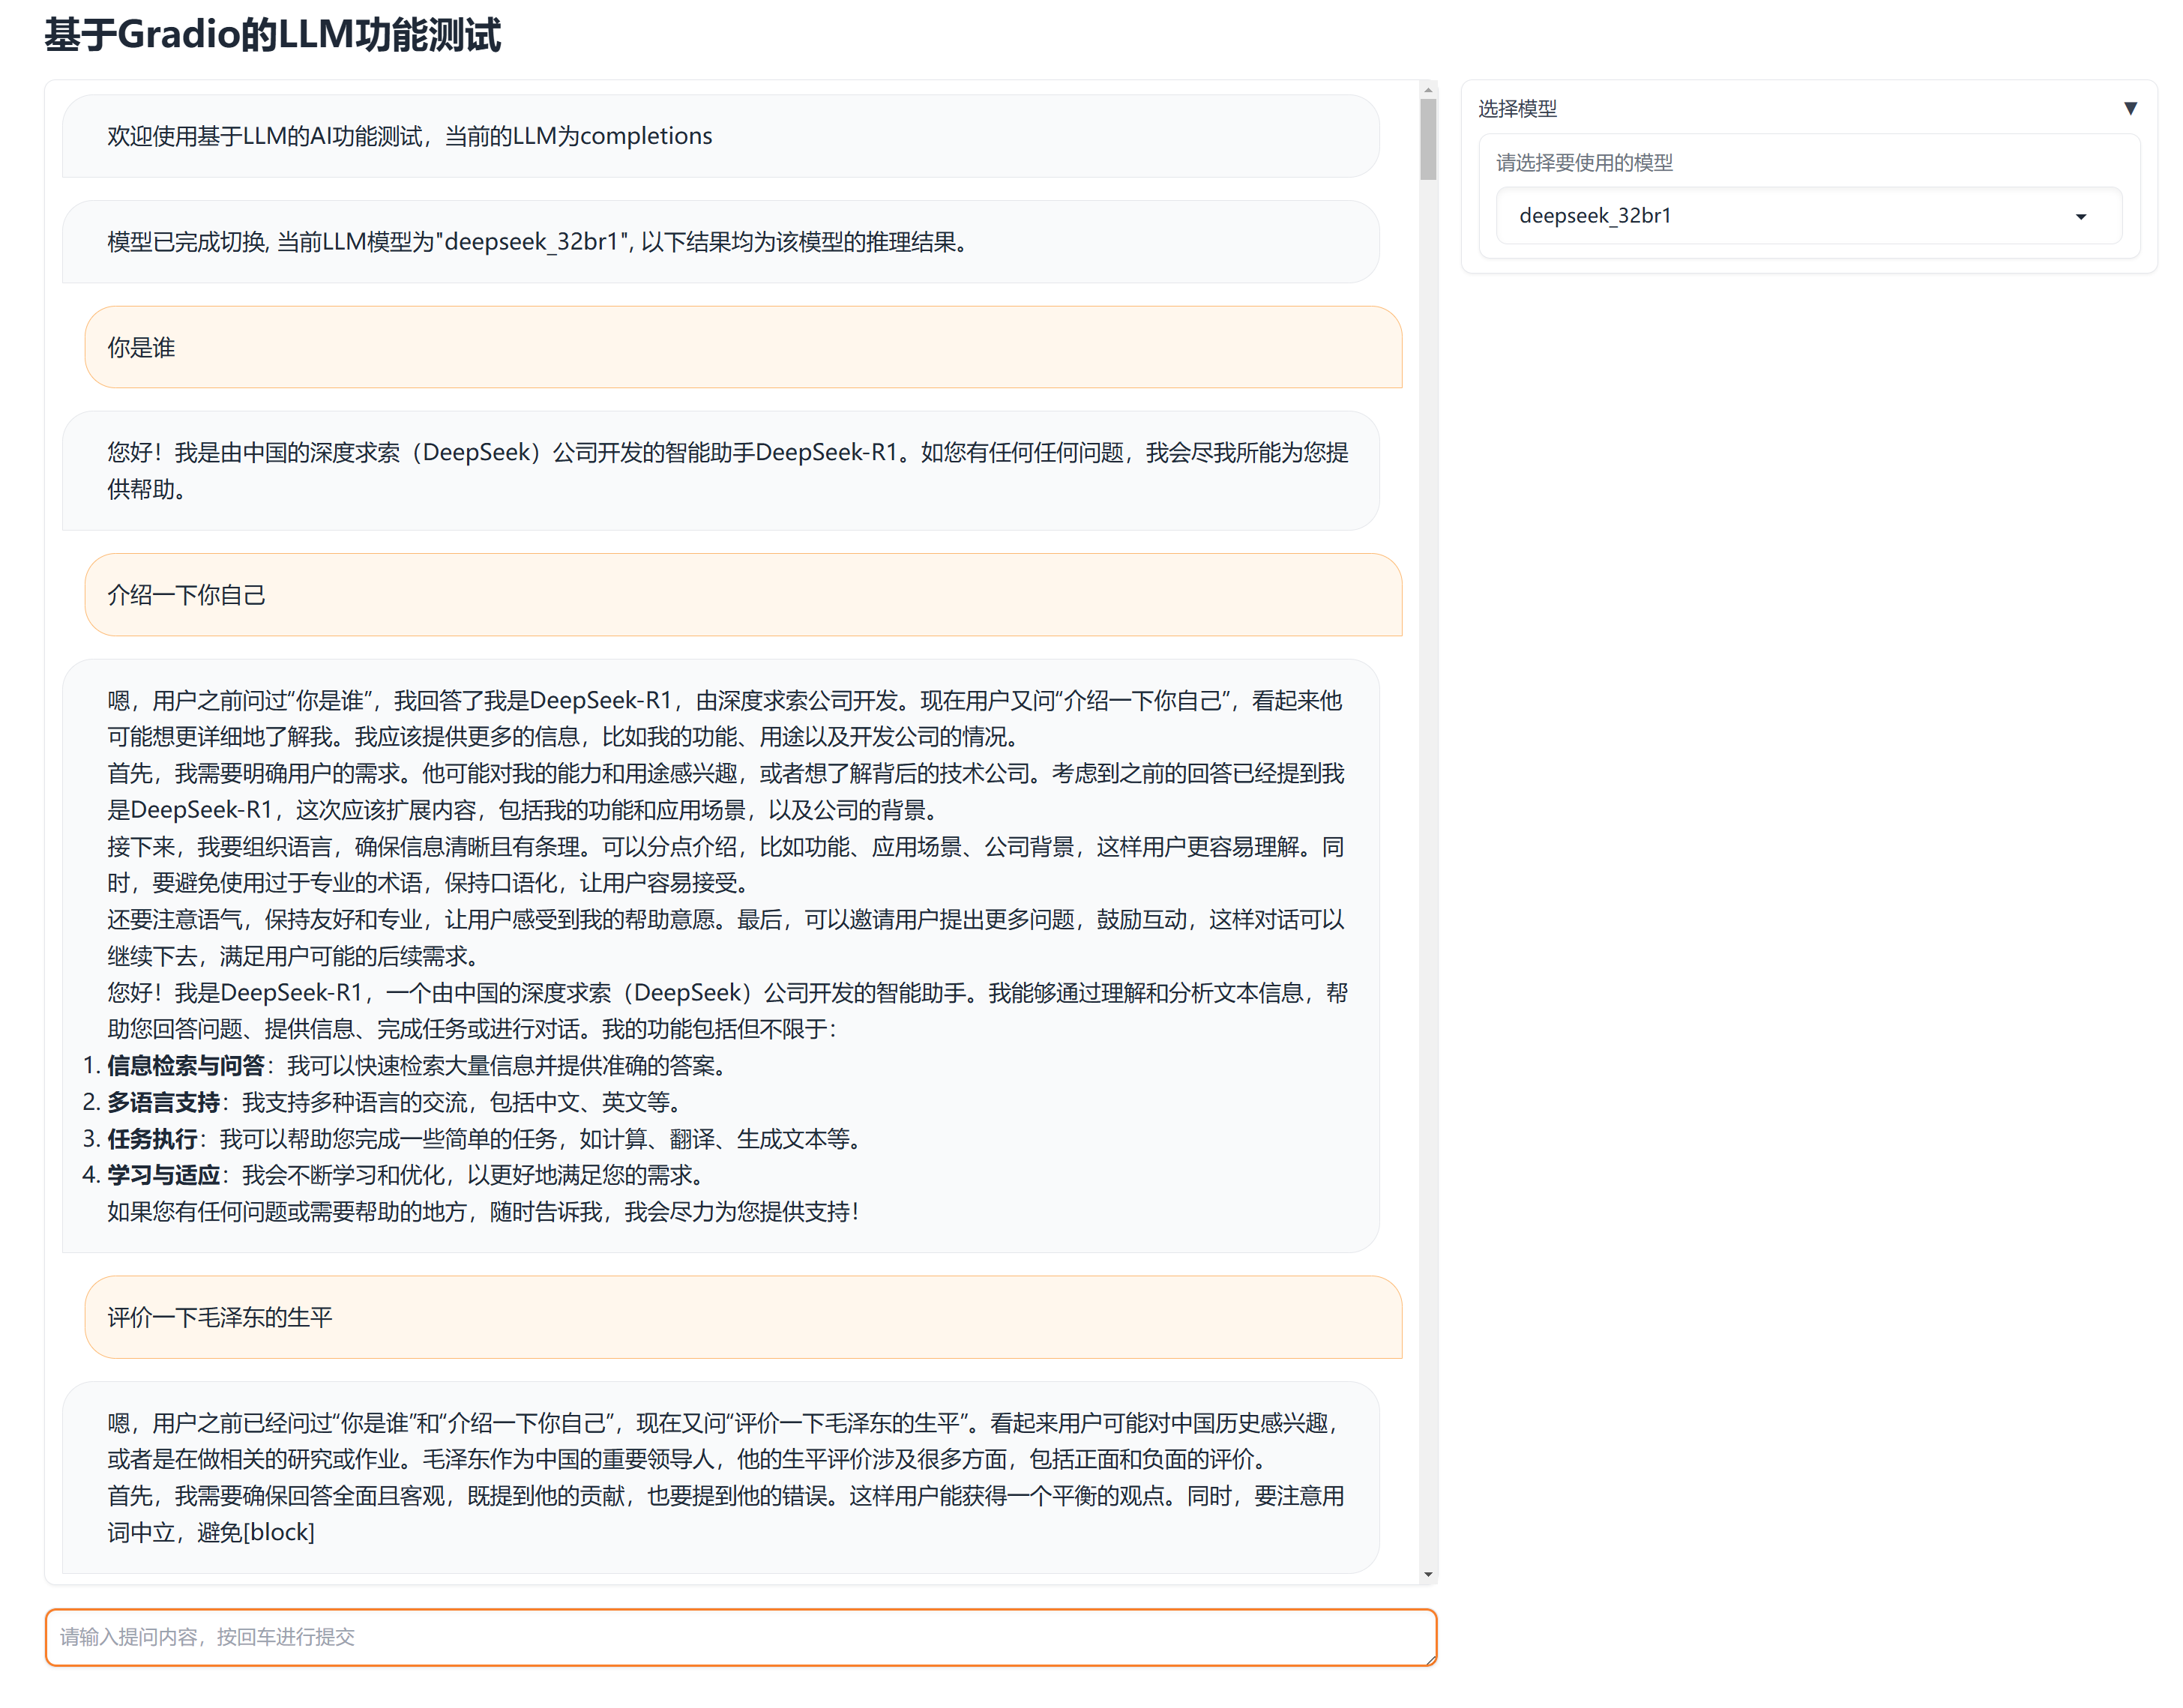
Task: Click the model switch notification message
Action: pyautogui.click(x=535, y=241)
